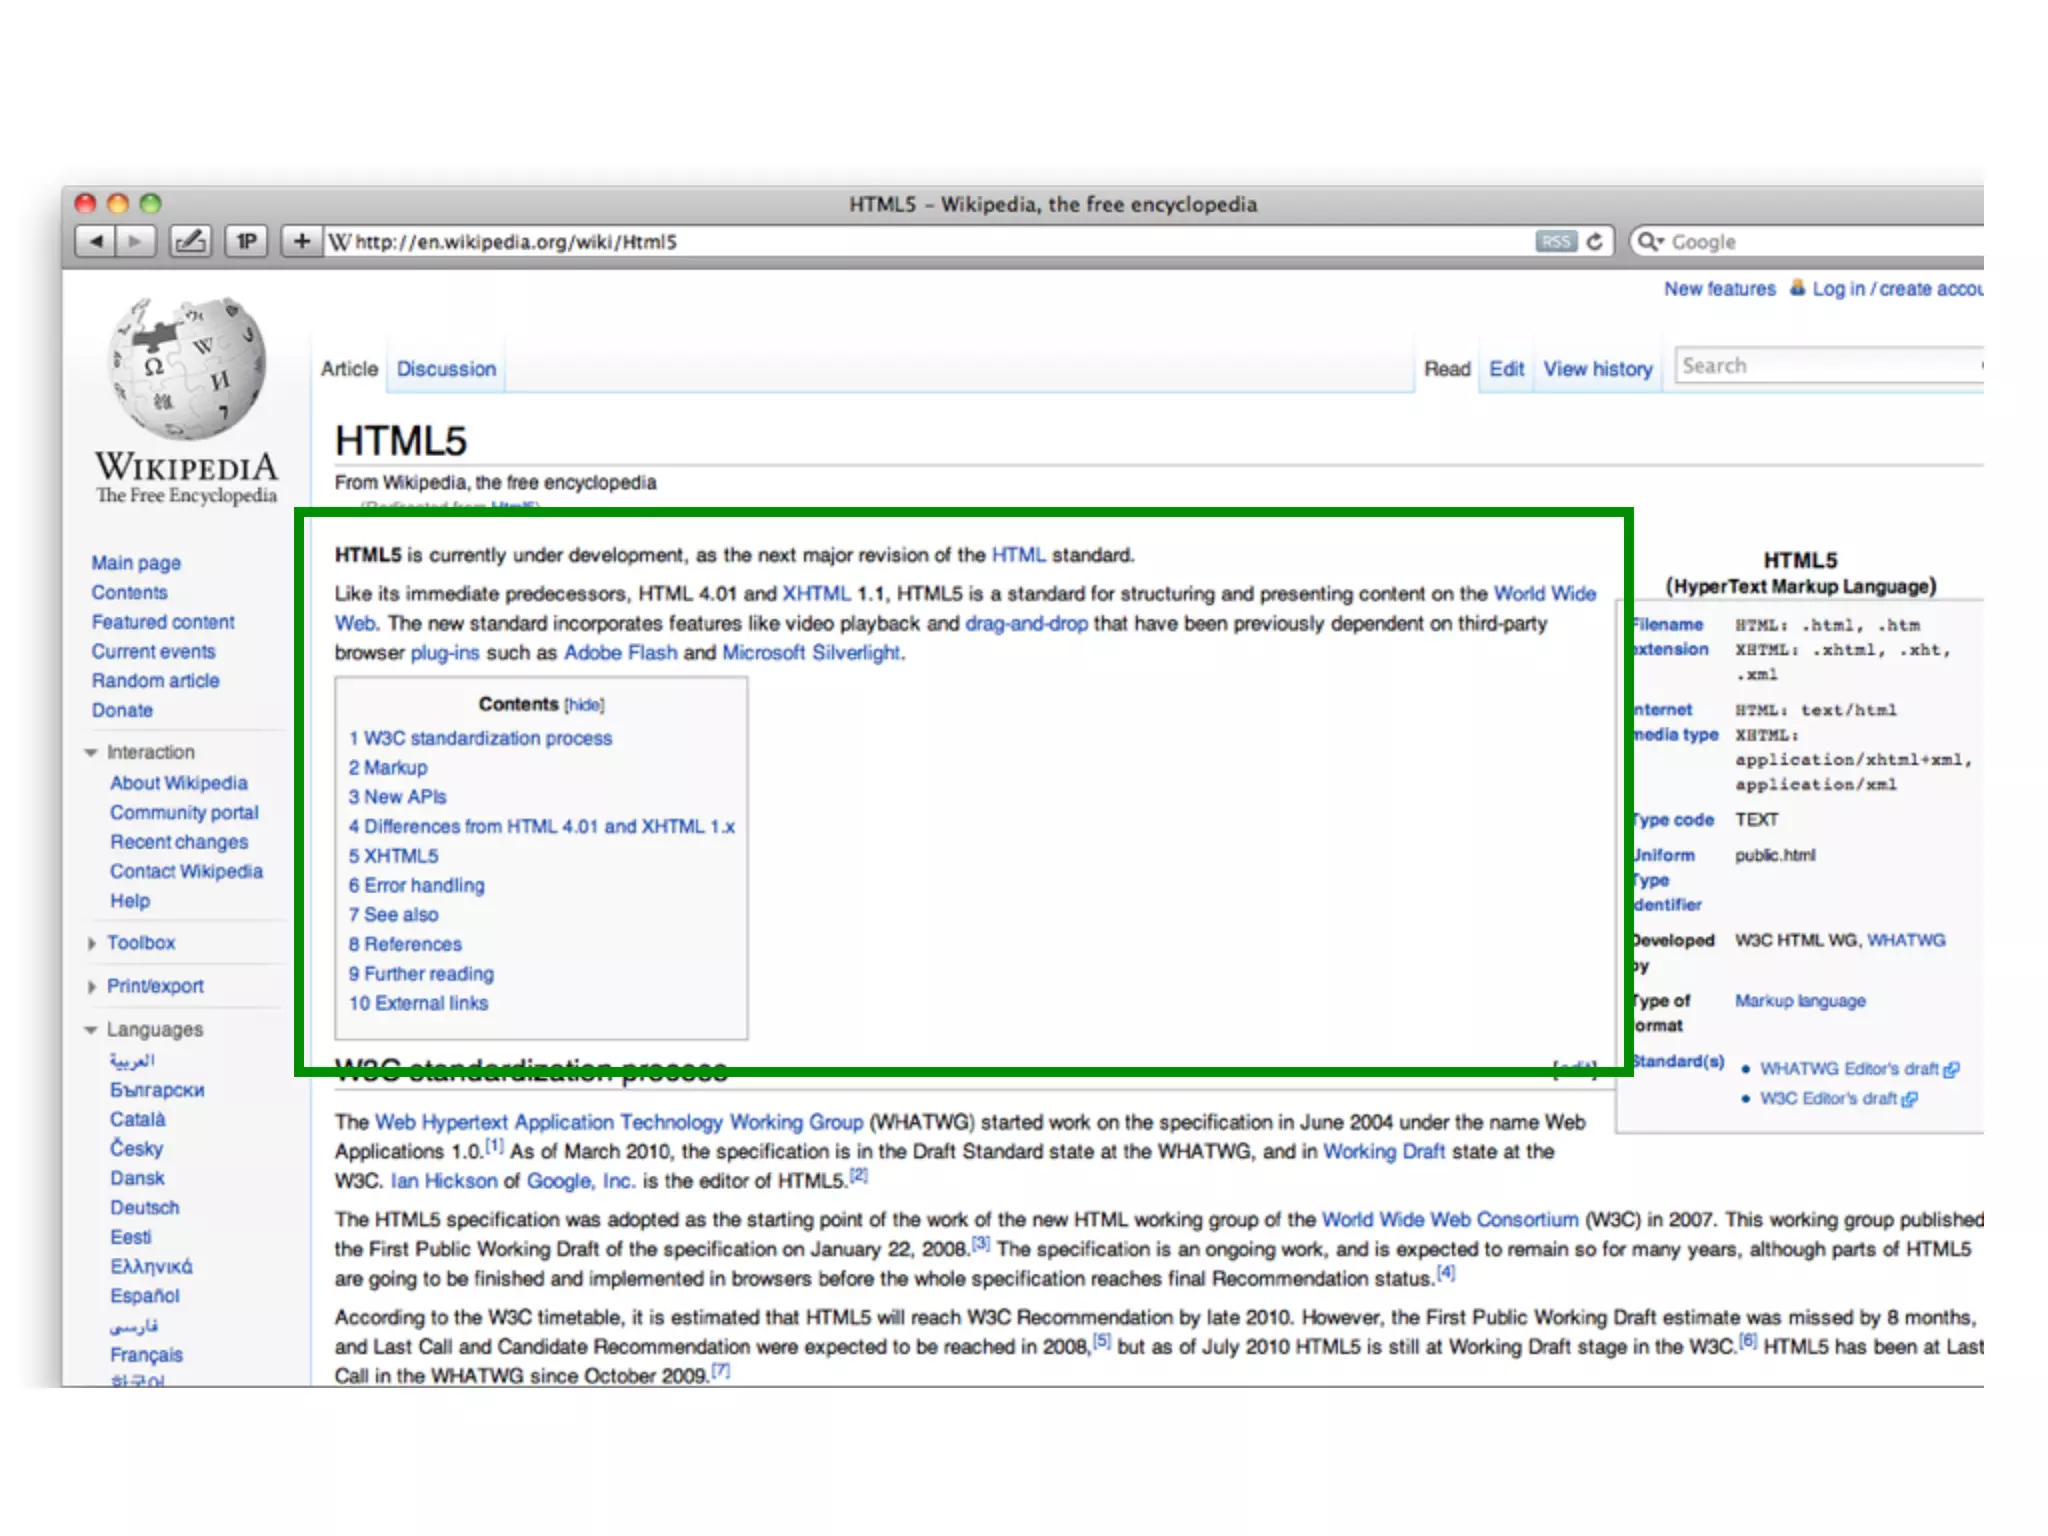
Task: Click the Random article sidebar link
Action: pos(155,681)
